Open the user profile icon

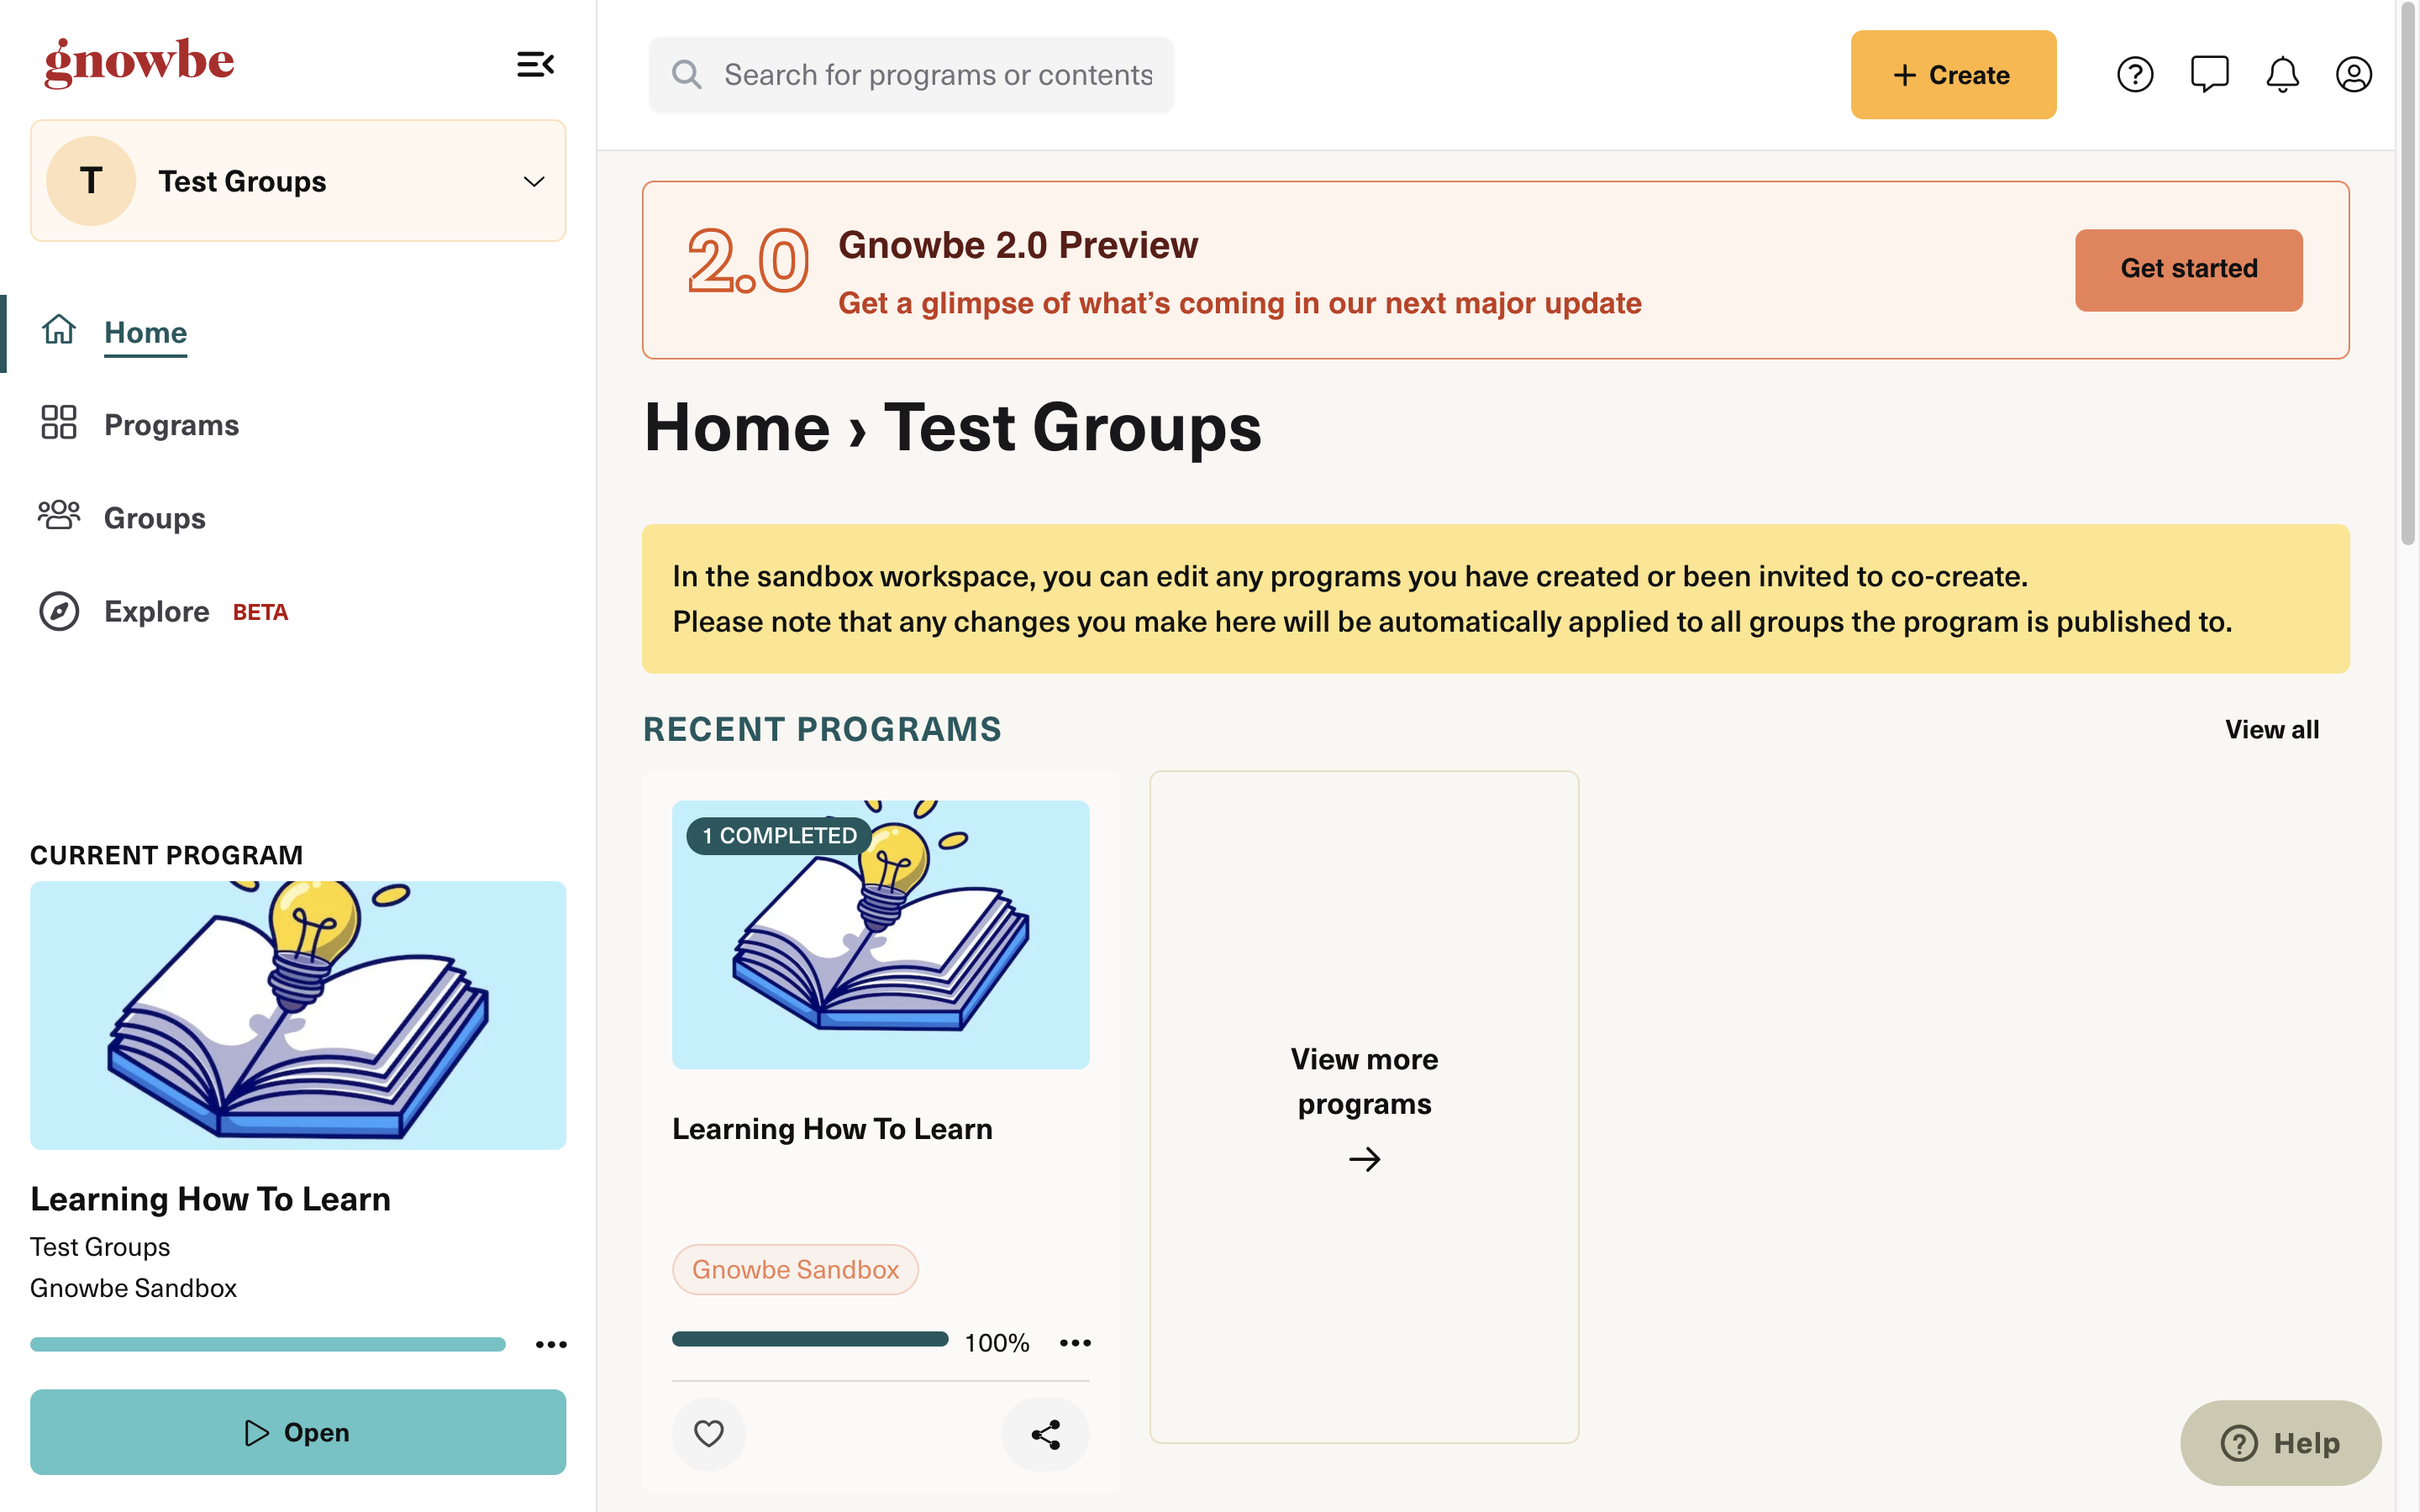(x=2354, y=74)
